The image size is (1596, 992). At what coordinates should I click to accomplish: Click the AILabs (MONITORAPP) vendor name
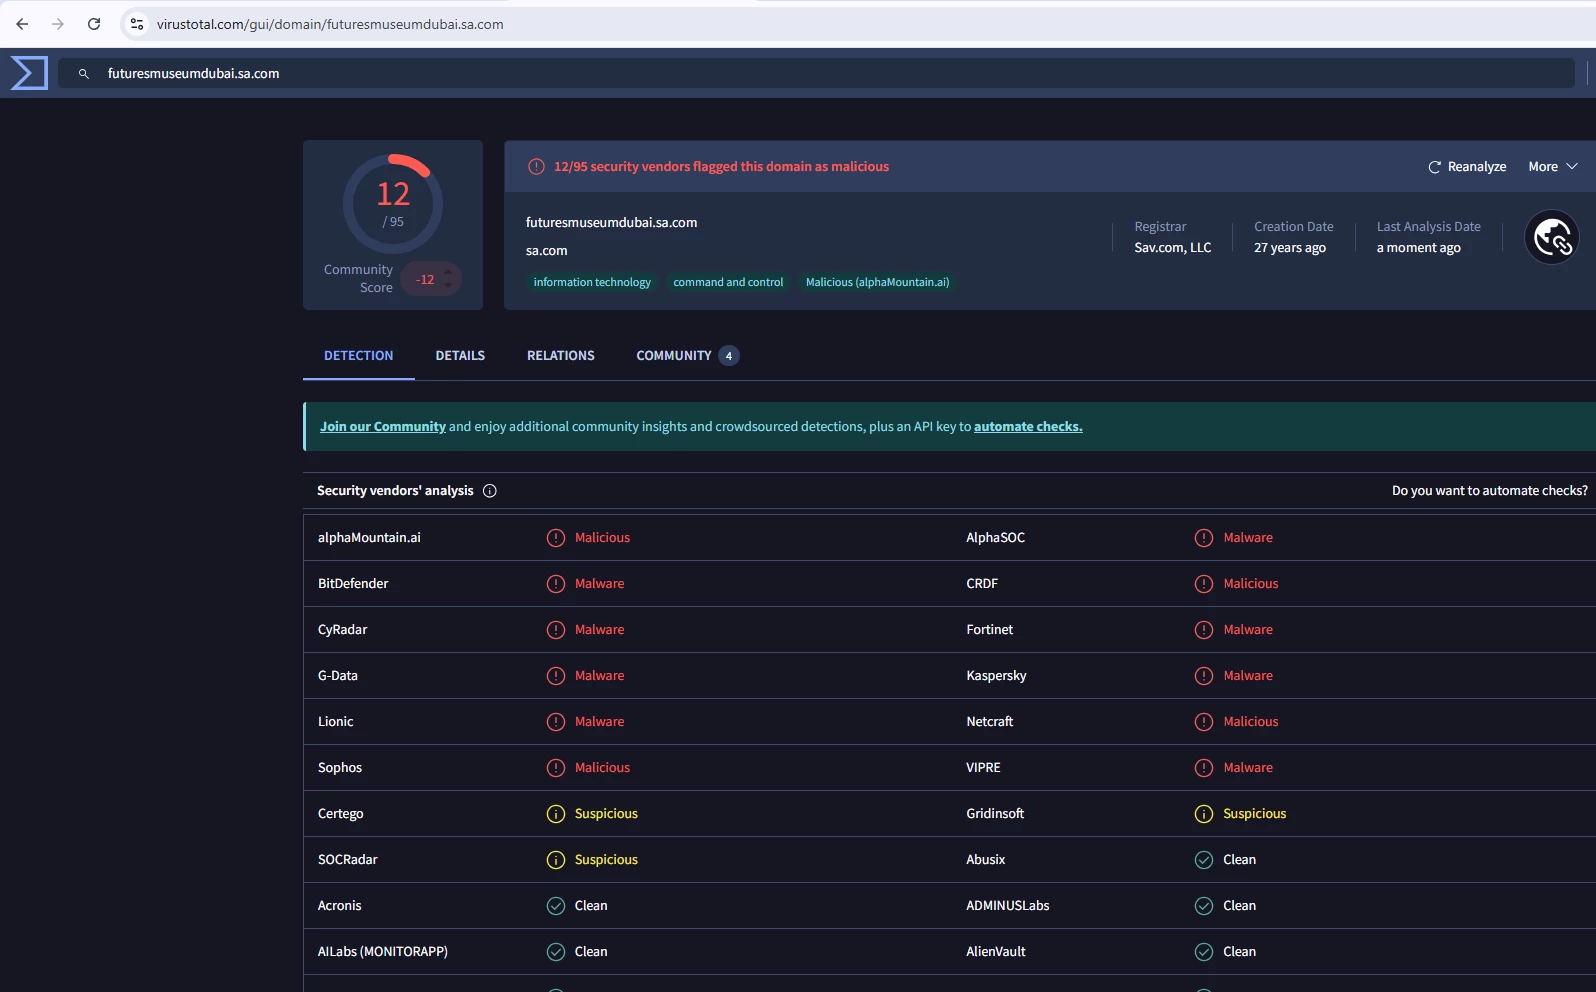pyautogui.click(x=383, y=952)
